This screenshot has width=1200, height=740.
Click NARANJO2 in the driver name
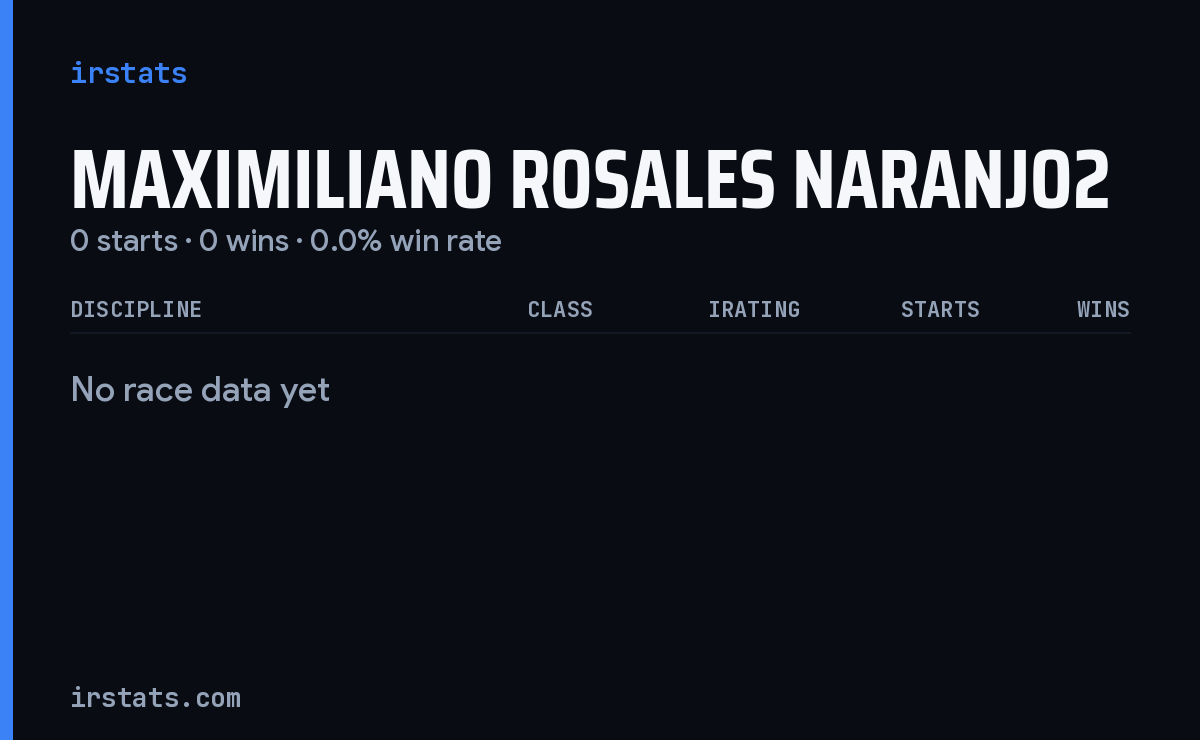click(x=952, y=181)
